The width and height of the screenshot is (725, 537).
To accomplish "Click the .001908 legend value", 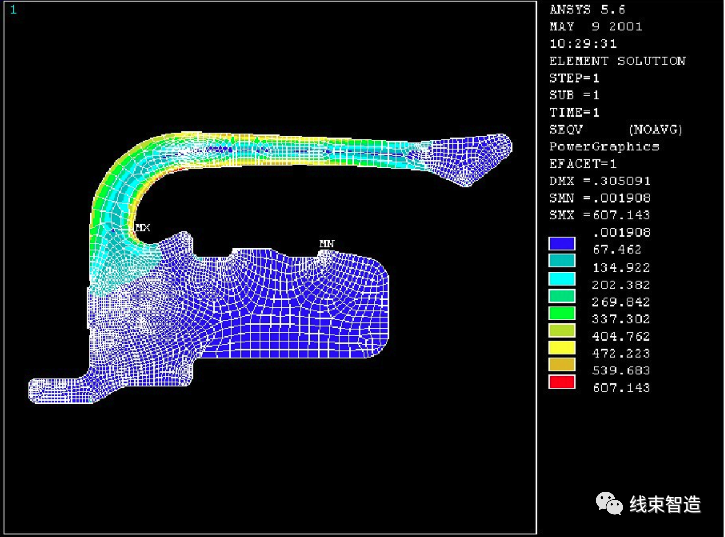I will pos(621,232).
